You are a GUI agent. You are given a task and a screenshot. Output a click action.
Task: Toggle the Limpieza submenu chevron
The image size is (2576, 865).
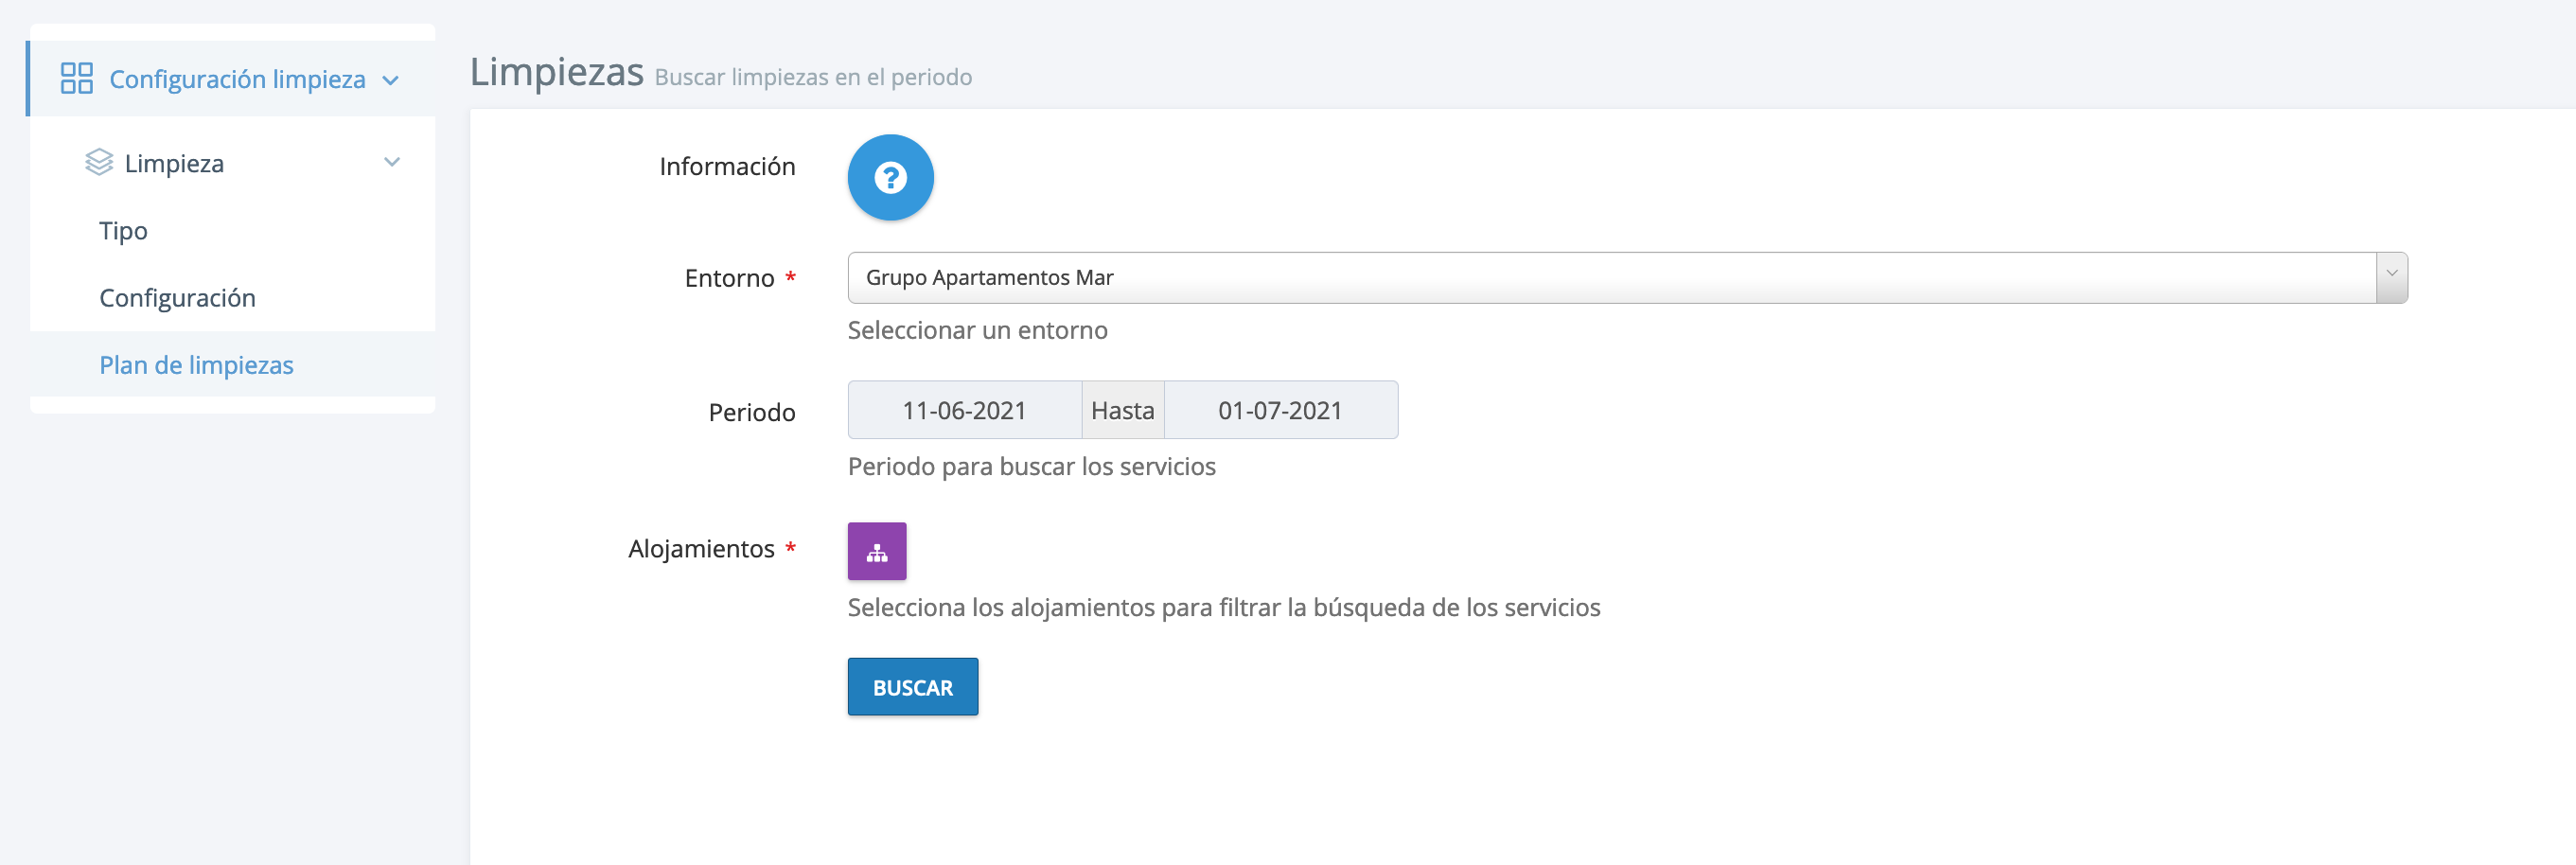point(391,162)
